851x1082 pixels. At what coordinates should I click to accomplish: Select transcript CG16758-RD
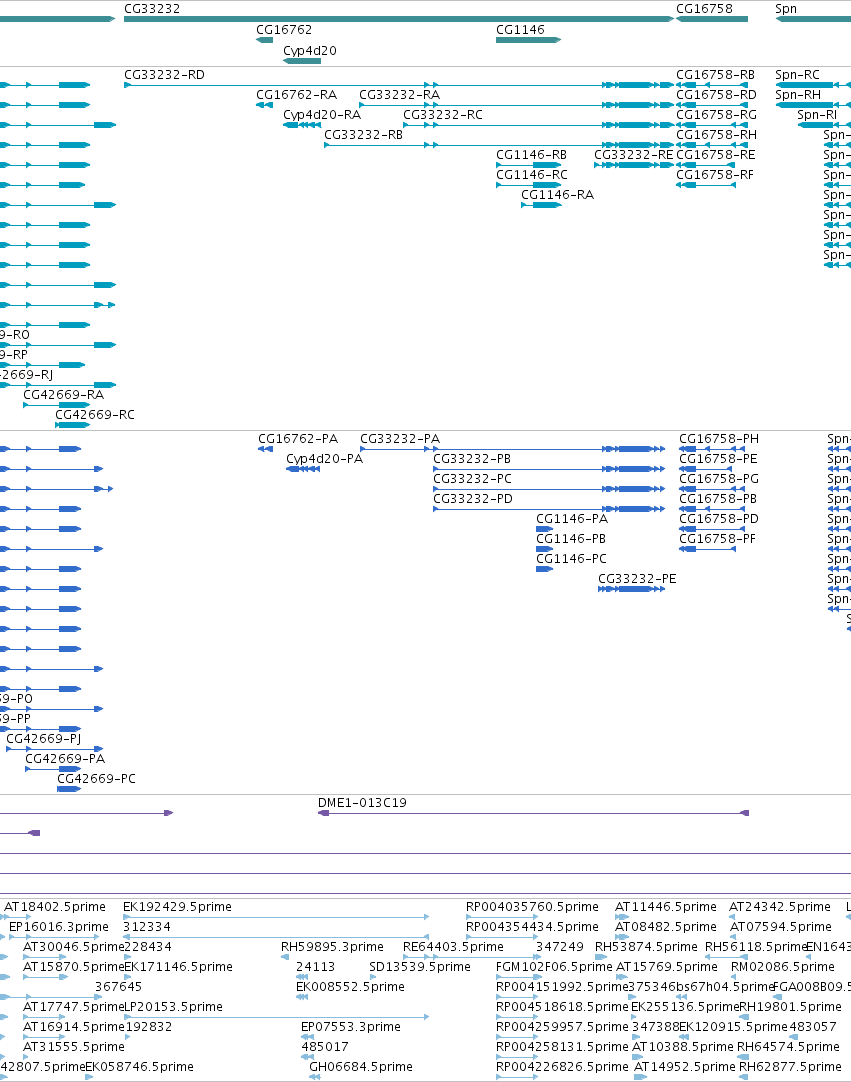(x=716, y=95)
